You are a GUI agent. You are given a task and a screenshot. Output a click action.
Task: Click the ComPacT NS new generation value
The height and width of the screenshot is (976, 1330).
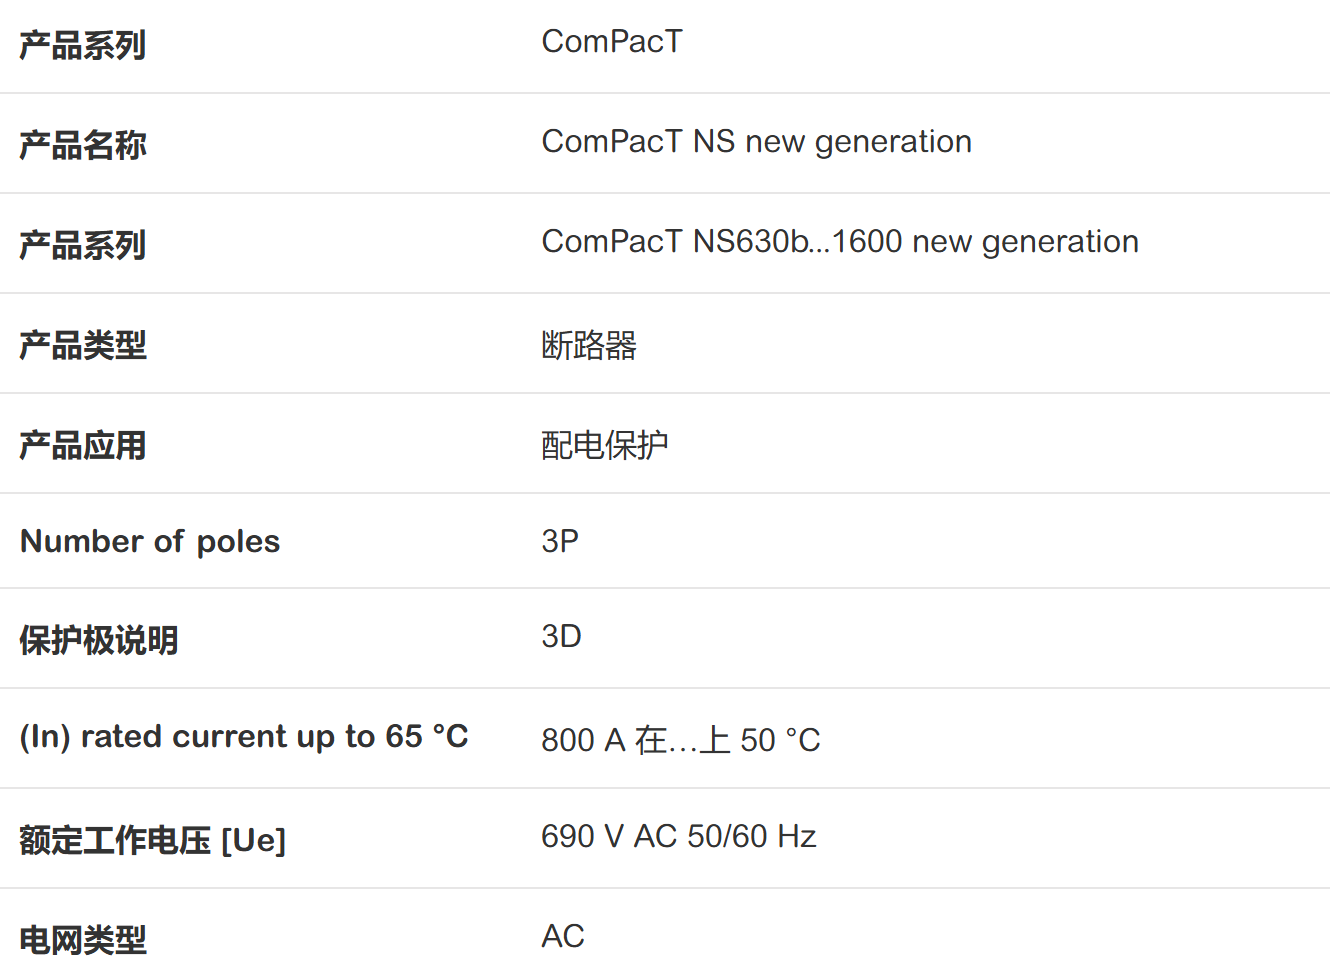756,142
